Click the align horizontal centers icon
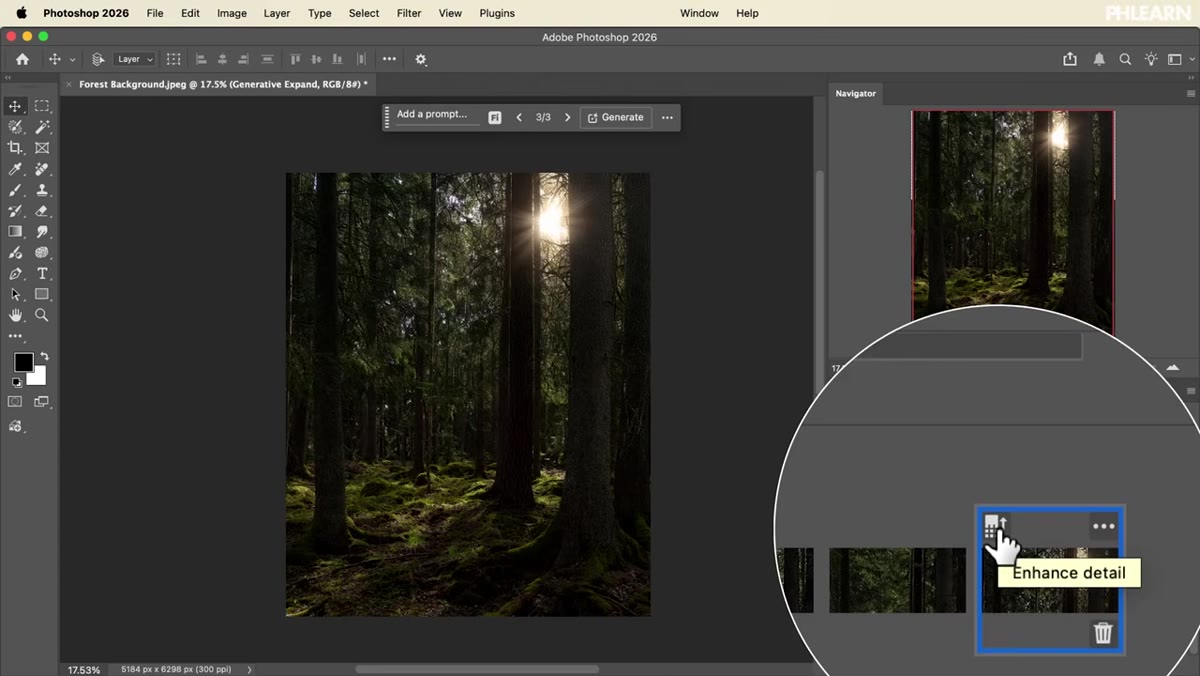The width and height of the screenshot is (1200, 676). [222, 59]
